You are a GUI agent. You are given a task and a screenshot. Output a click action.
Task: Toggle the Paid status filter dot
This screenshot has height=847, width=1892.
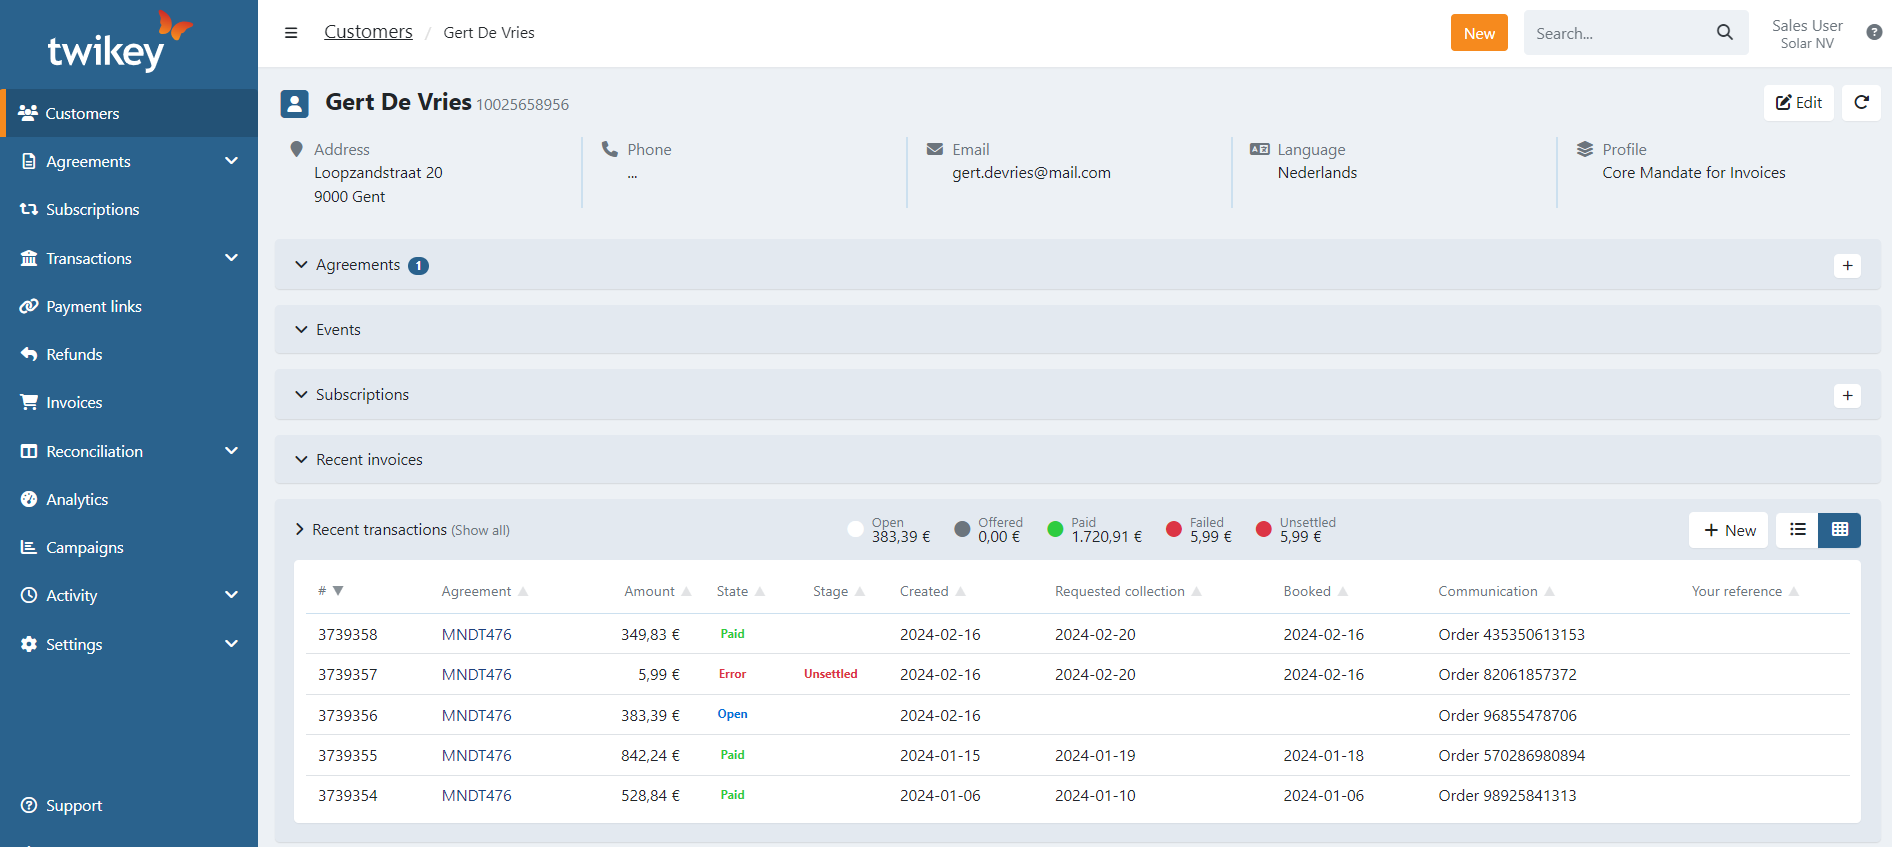point(1055,529)
